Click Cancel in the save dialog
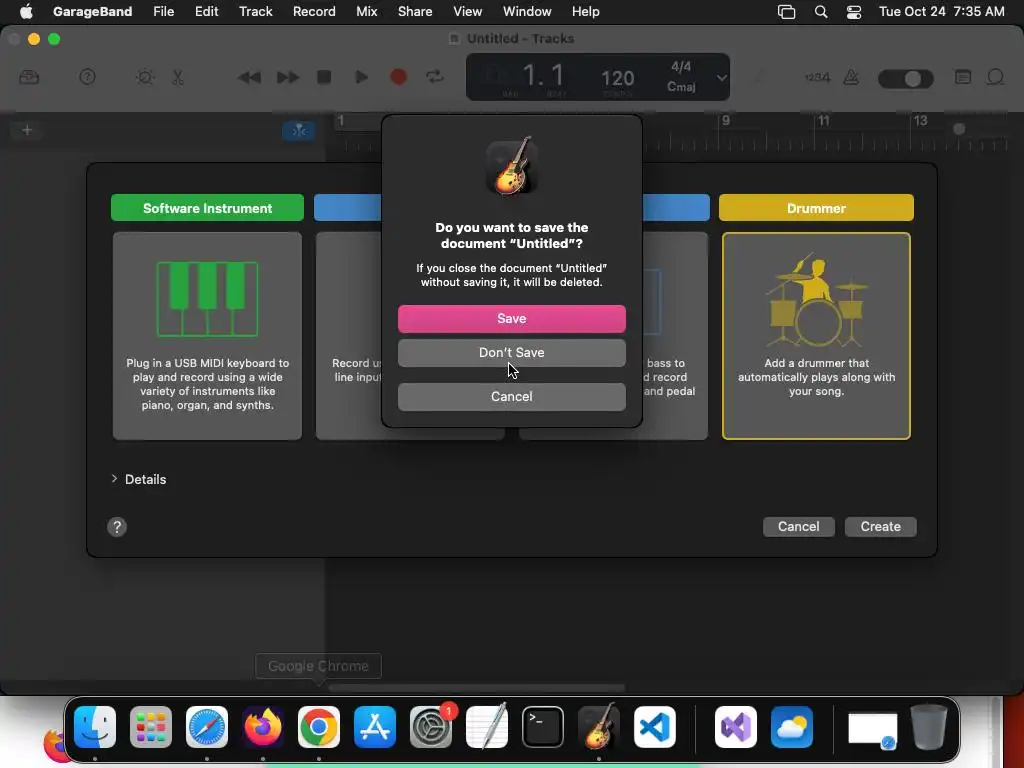The width and height of the screenshot is (1024, 768). click(x=511, y=396)
